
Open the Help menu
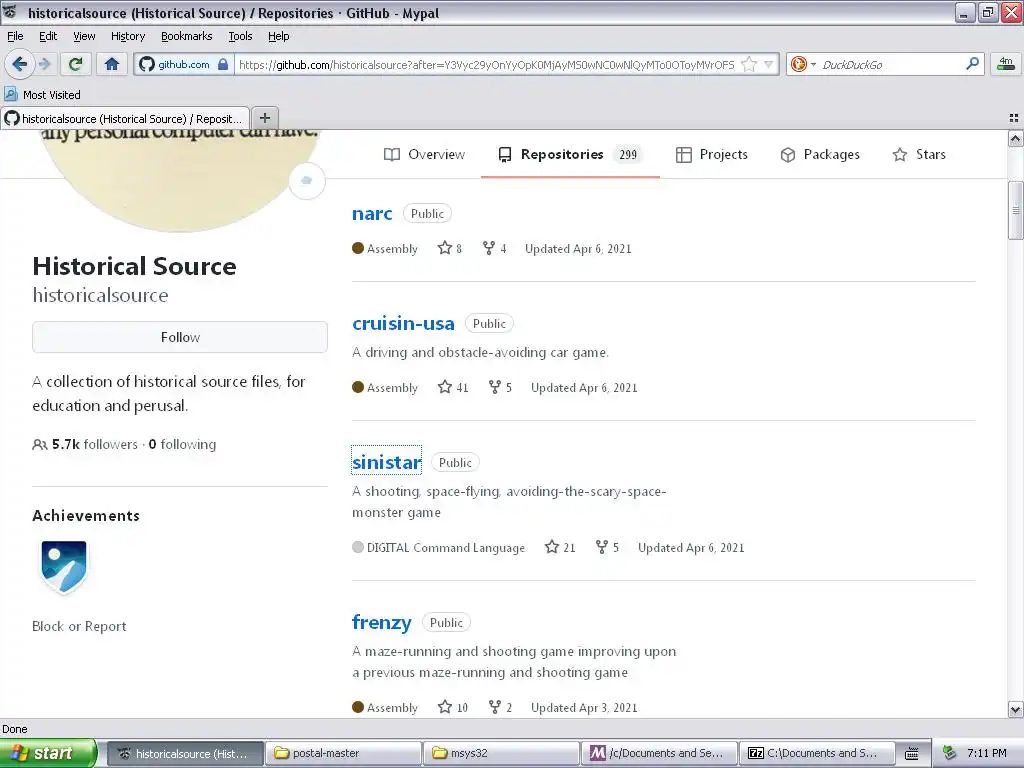278,36
